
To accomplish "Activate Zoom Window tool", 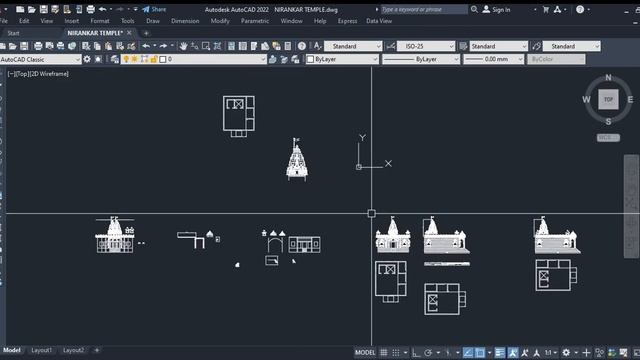I will click(x=206, y=46).
